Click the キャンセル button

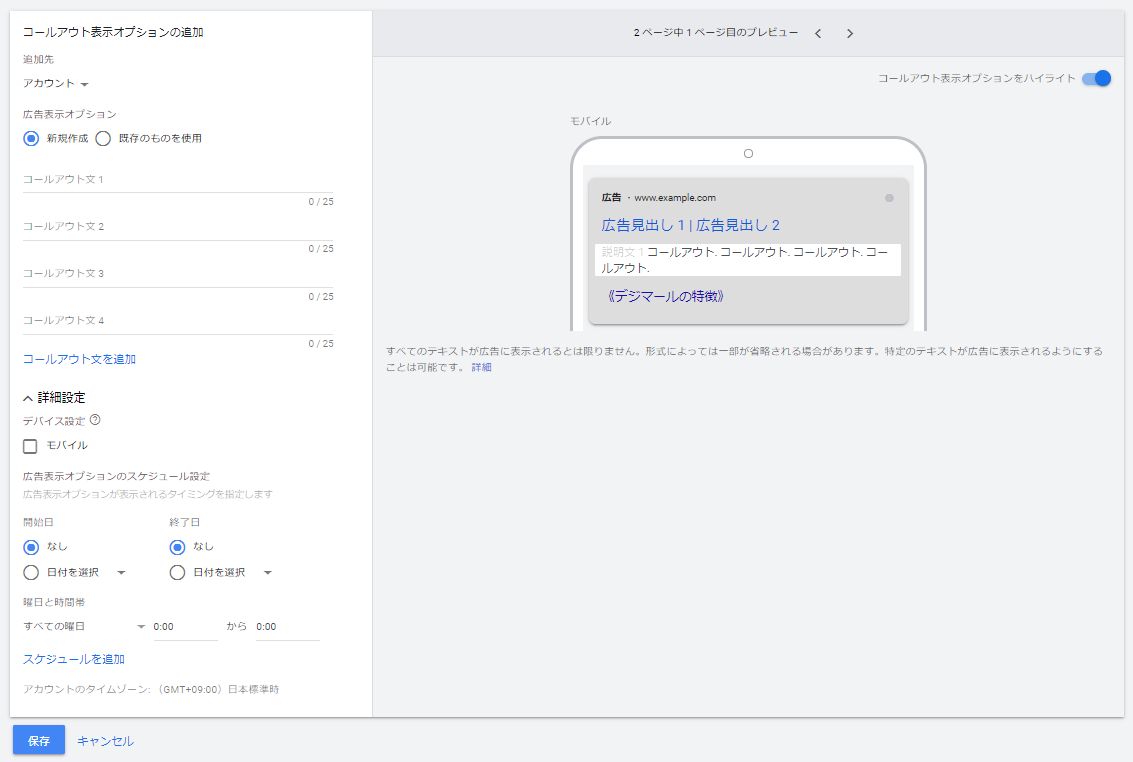105,741
